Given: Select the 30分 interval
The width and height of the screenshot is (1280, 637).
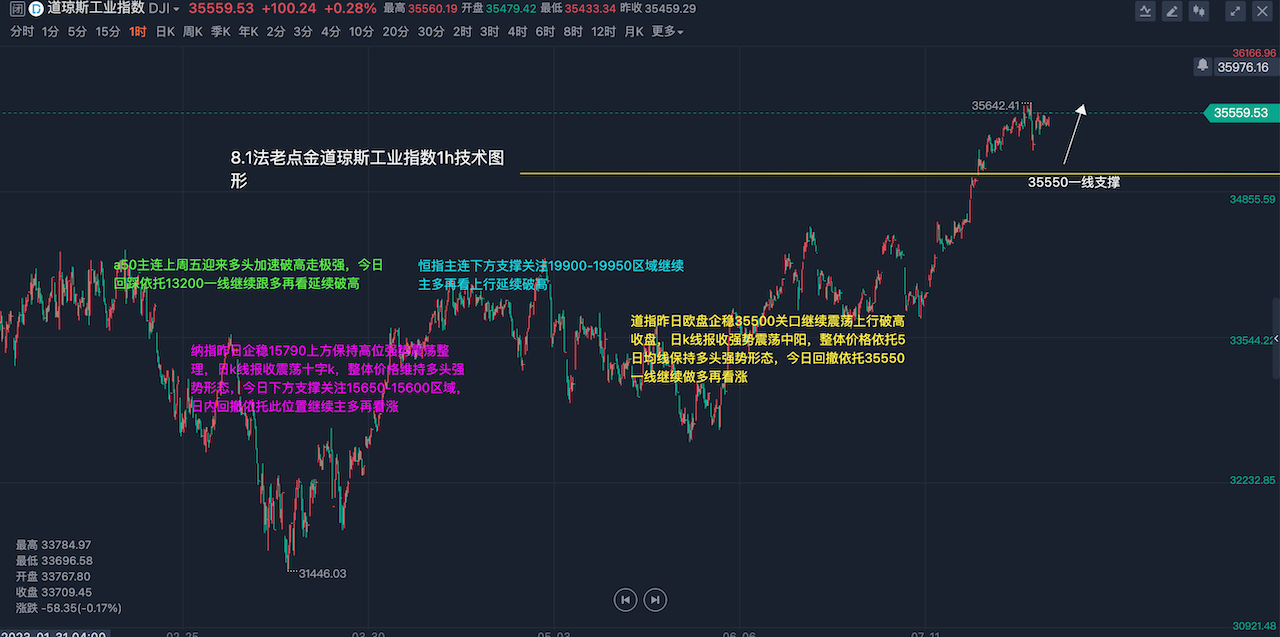Looking at the screenshot, I should click(x=431, y=32).
